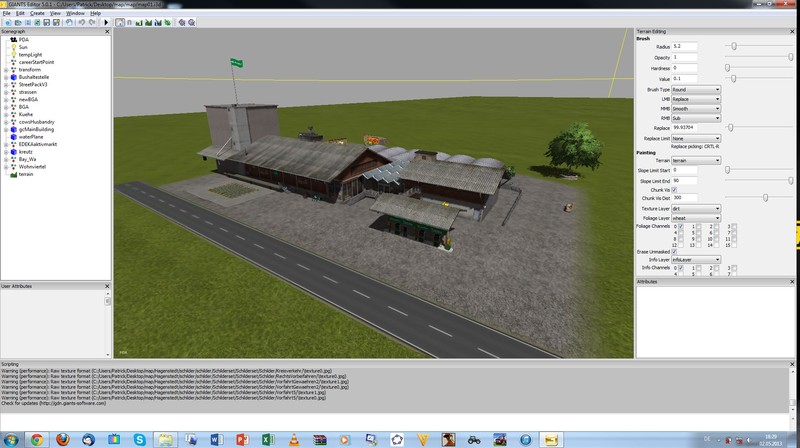
Task: Open Skype from the taskbar
Action: click(x=139, y=439)
